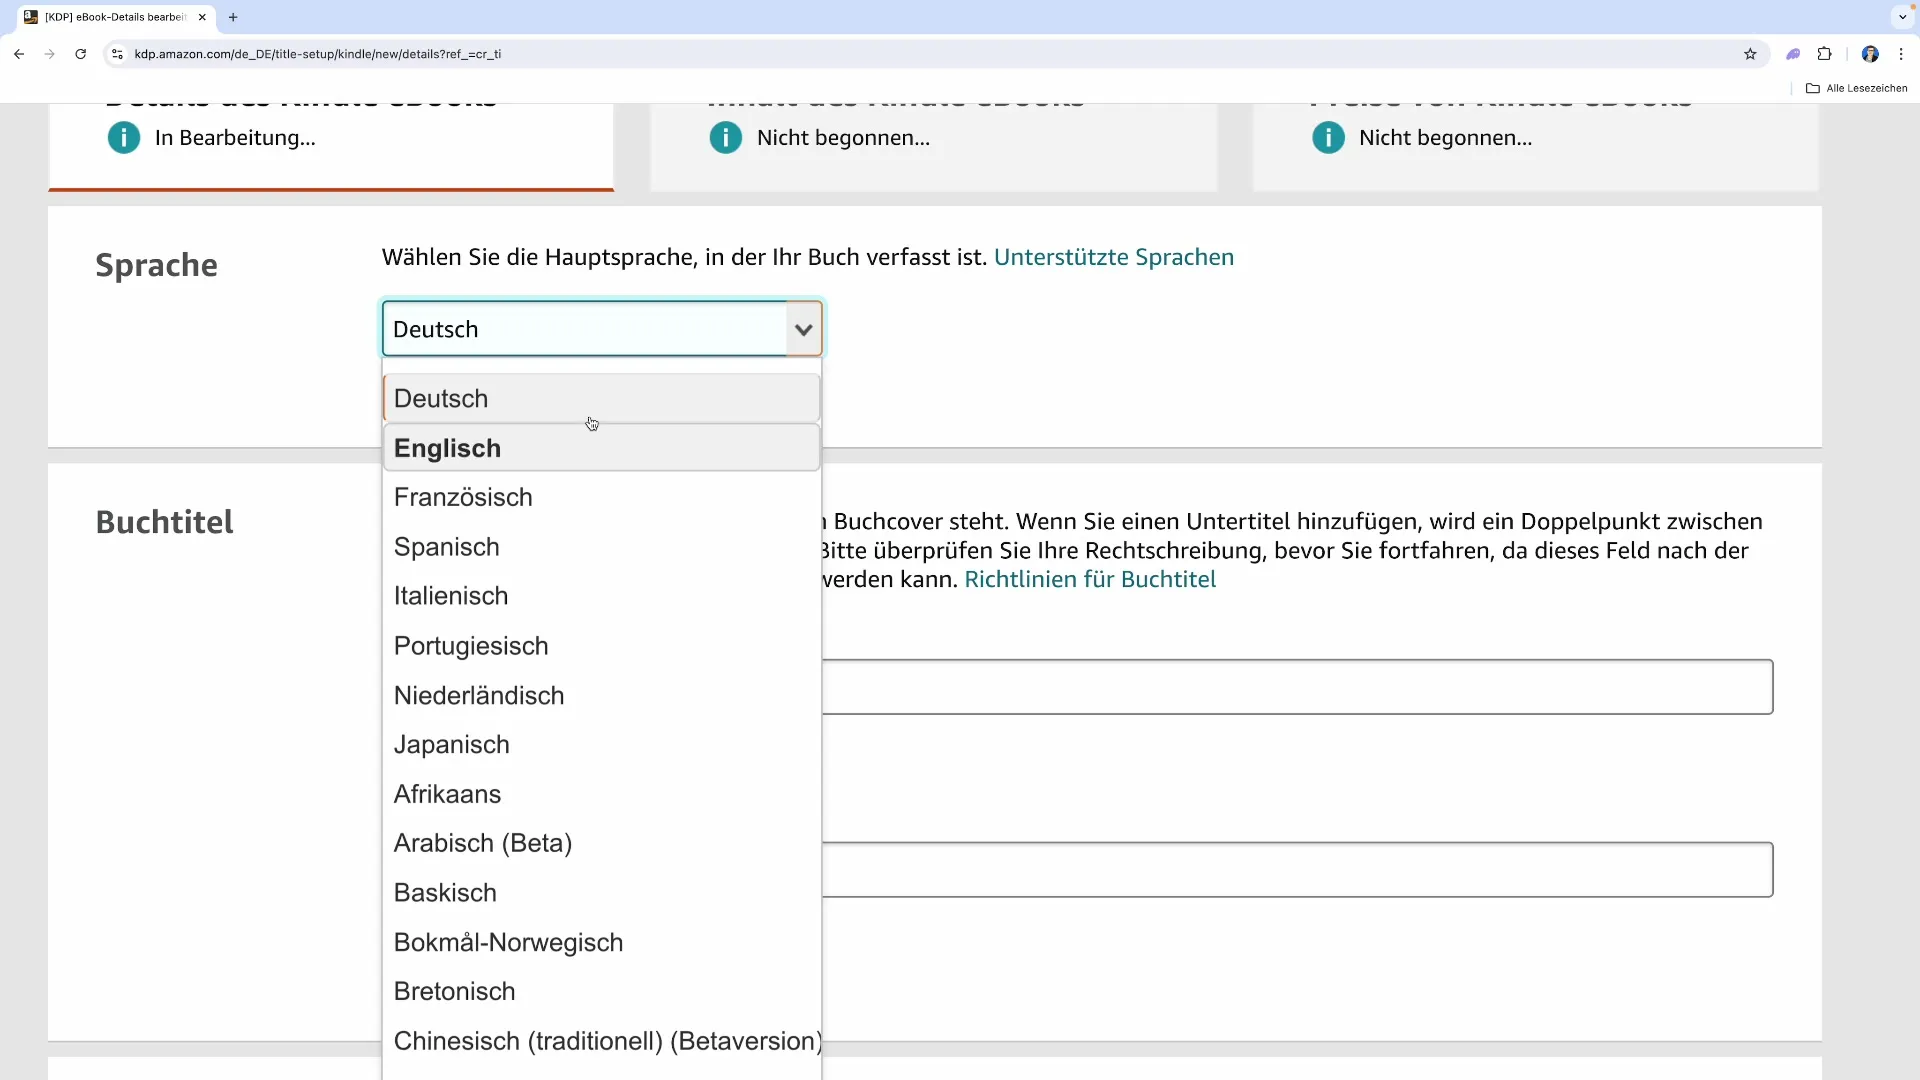The height and width of the screenshot is (1080, 1920).
Task: Bookmark this page with star icon
Action: 1750,54
